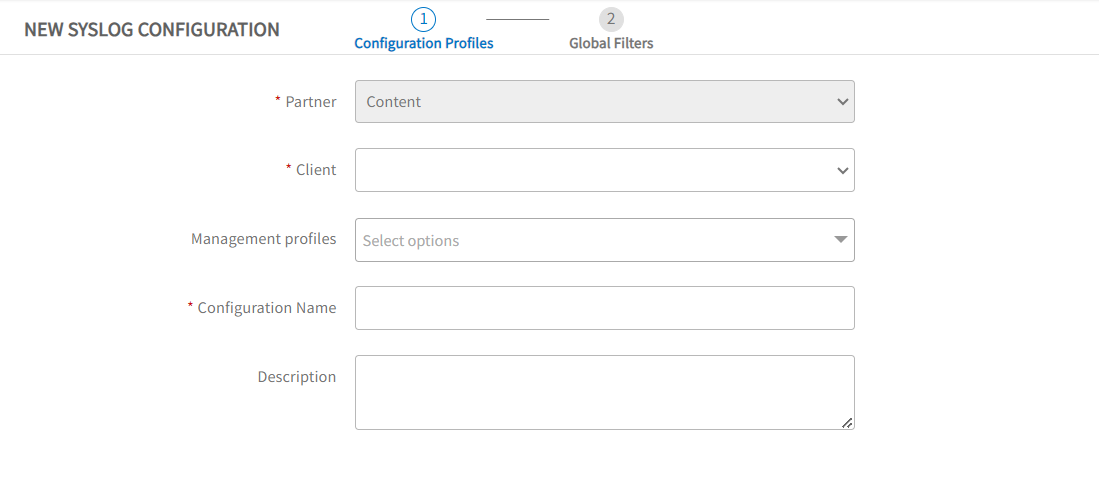This screenshot has width=1099, height=486.
Task: Click the Partner dropdown chevron arrow
Action: click(842, 102)
